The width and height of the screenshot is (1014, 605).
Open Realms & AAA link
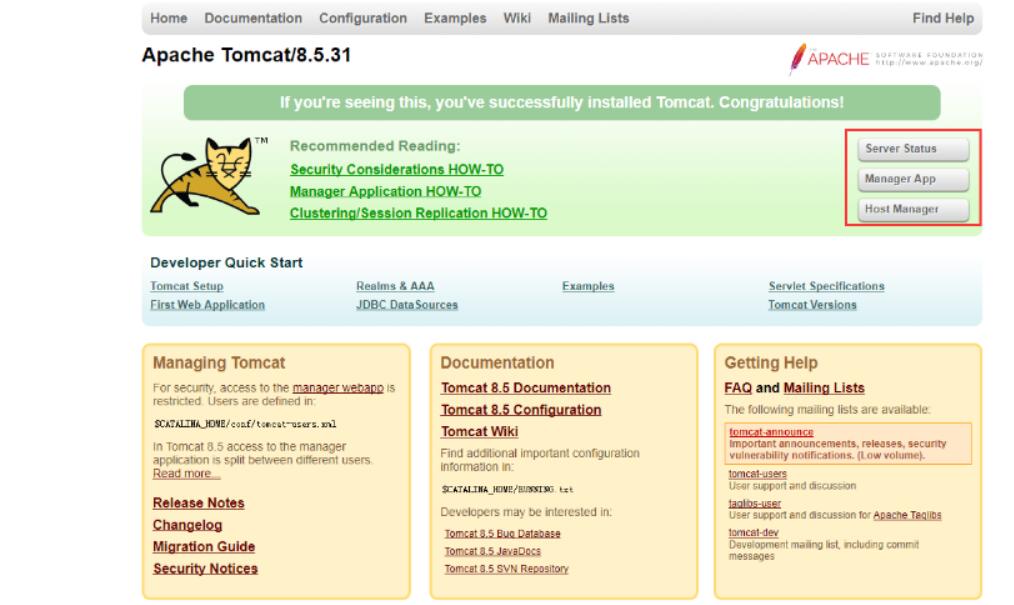point(395,286)
